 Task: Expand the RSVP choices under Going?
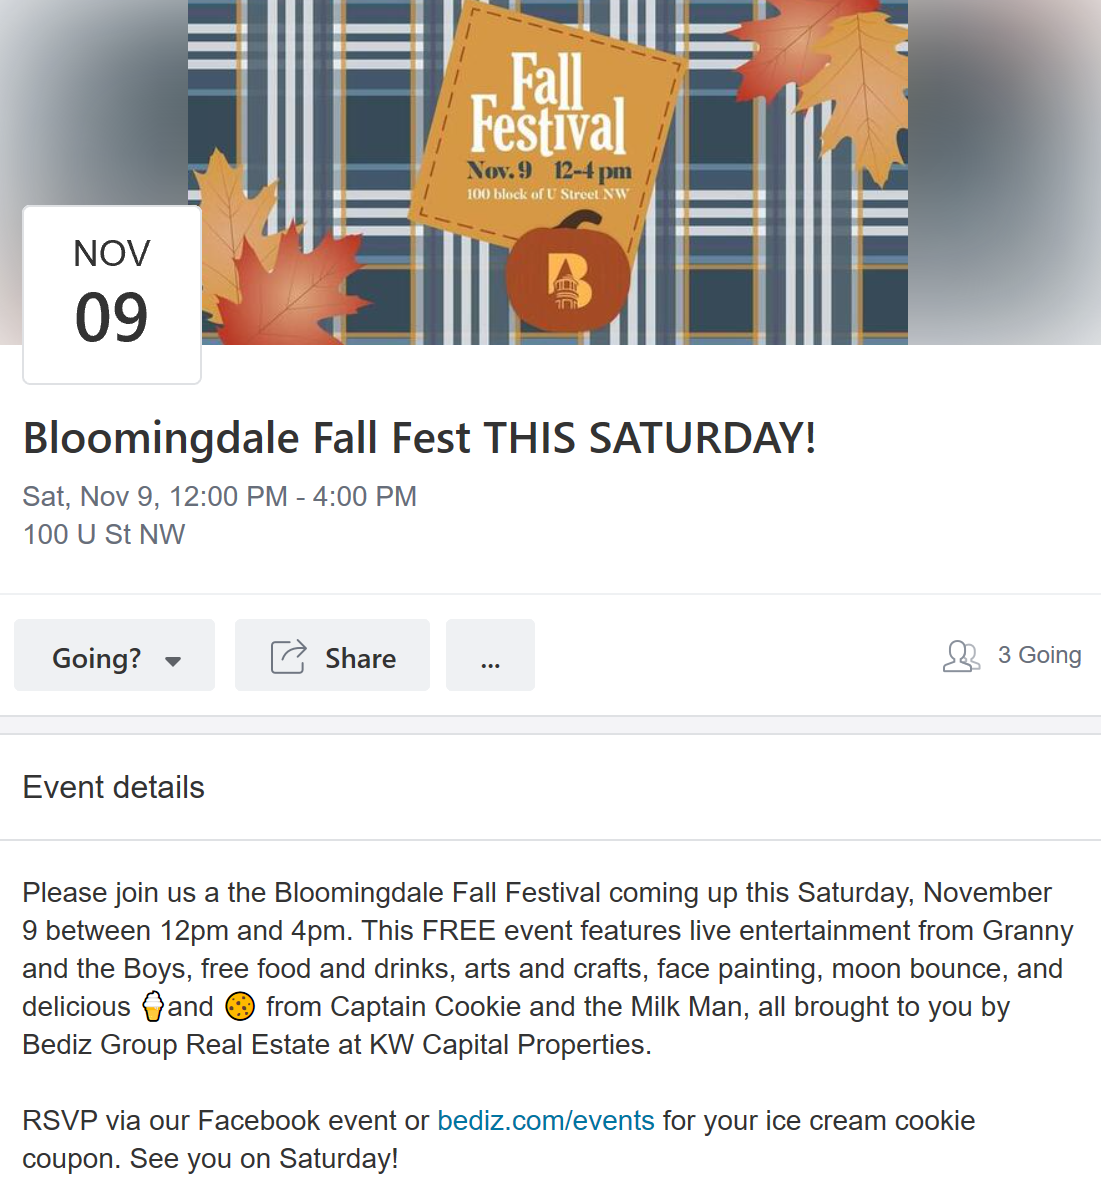click(x=113, y=656)
